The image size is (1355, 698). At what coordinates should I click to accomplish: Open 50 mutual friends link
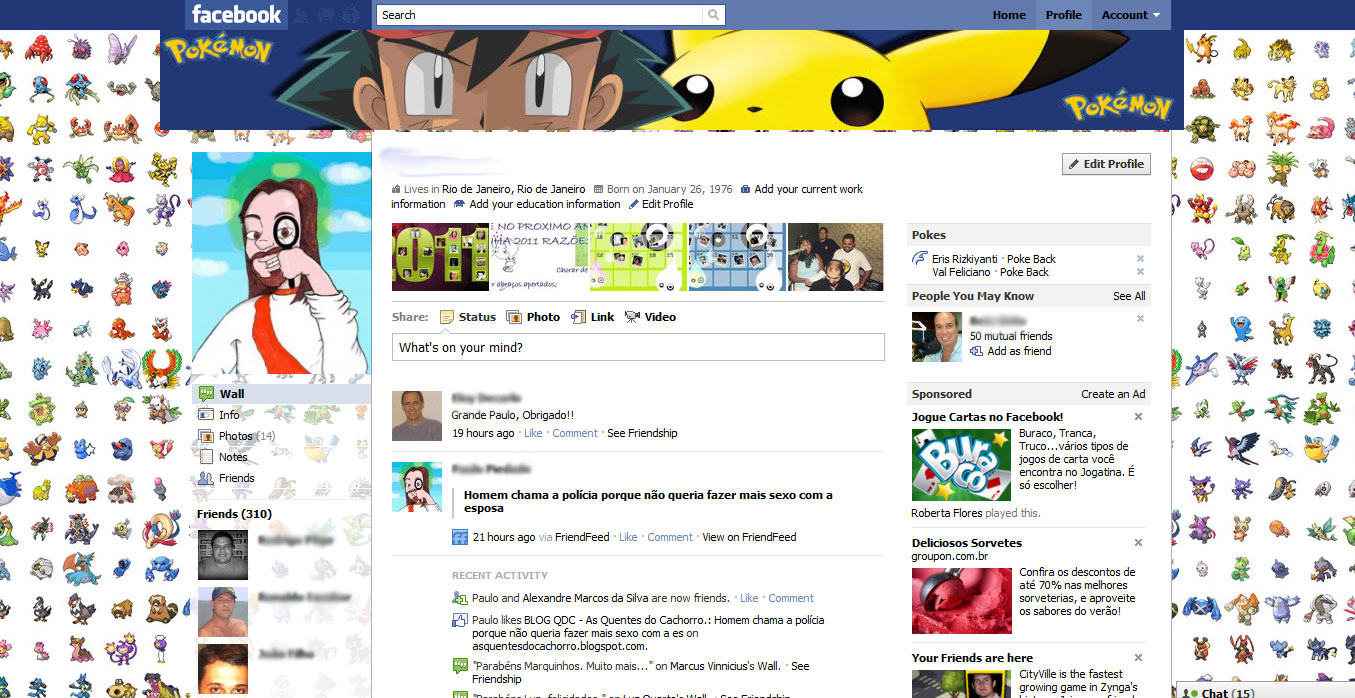[x=1011, y=336]
